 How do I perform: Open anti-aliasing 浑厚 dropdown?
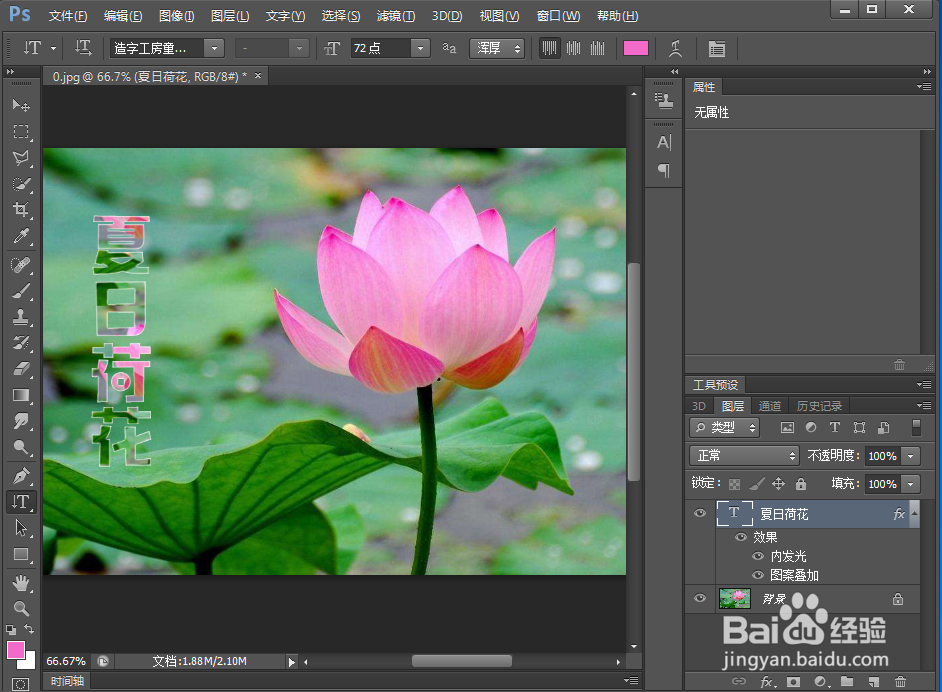coord(497,48)
